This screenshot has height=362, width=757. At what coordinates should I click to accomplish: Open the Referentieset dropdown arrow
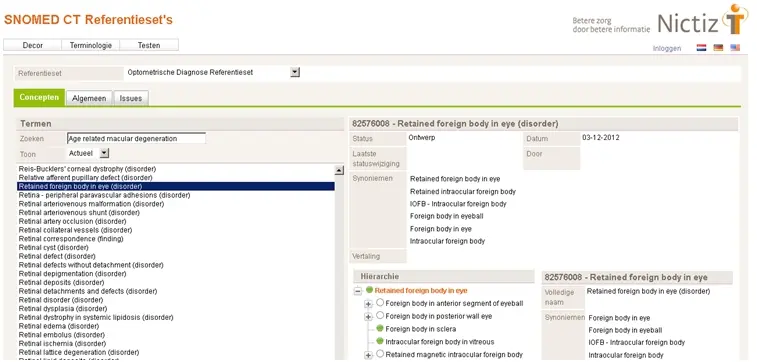[295, 72]
